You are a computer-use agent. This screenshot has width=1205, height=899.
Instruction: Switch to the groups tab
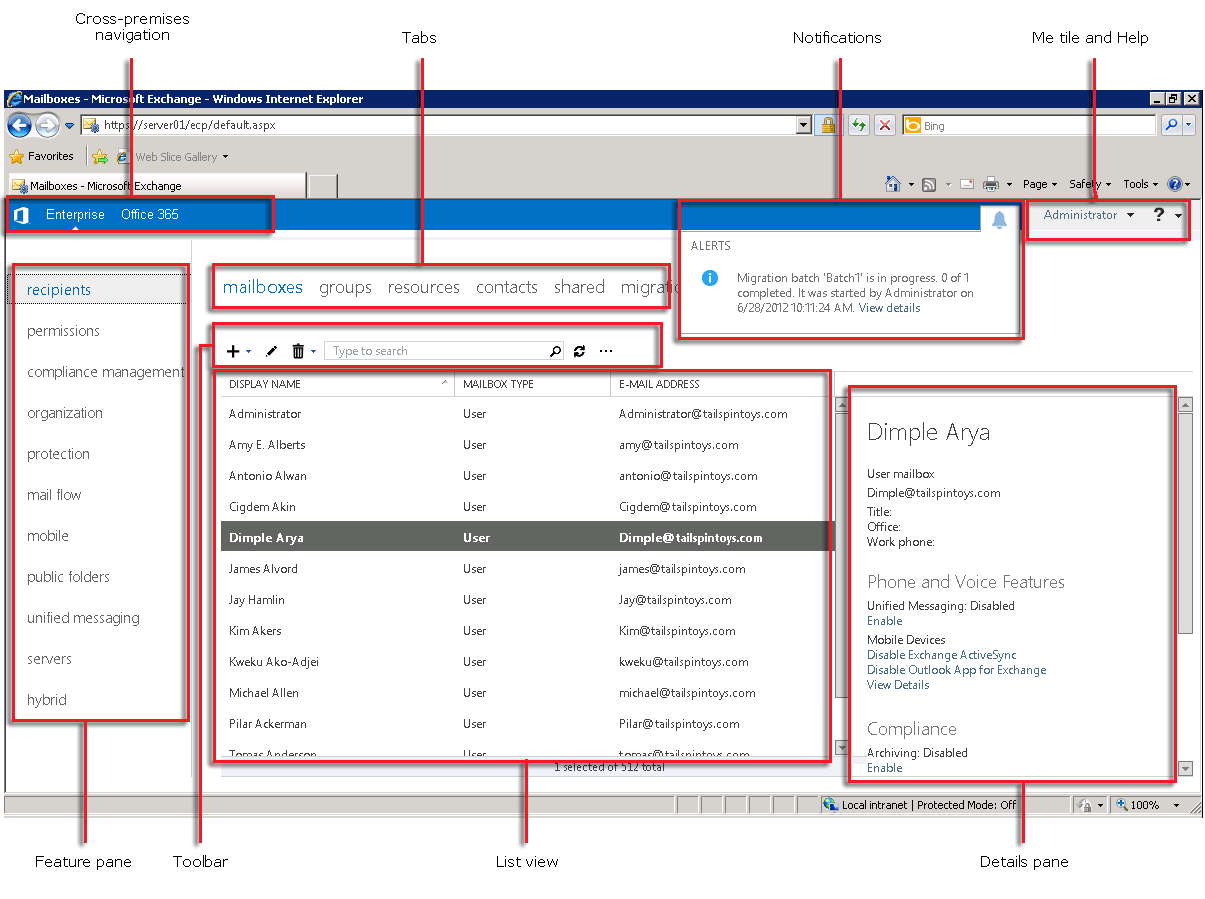point(345,287)
